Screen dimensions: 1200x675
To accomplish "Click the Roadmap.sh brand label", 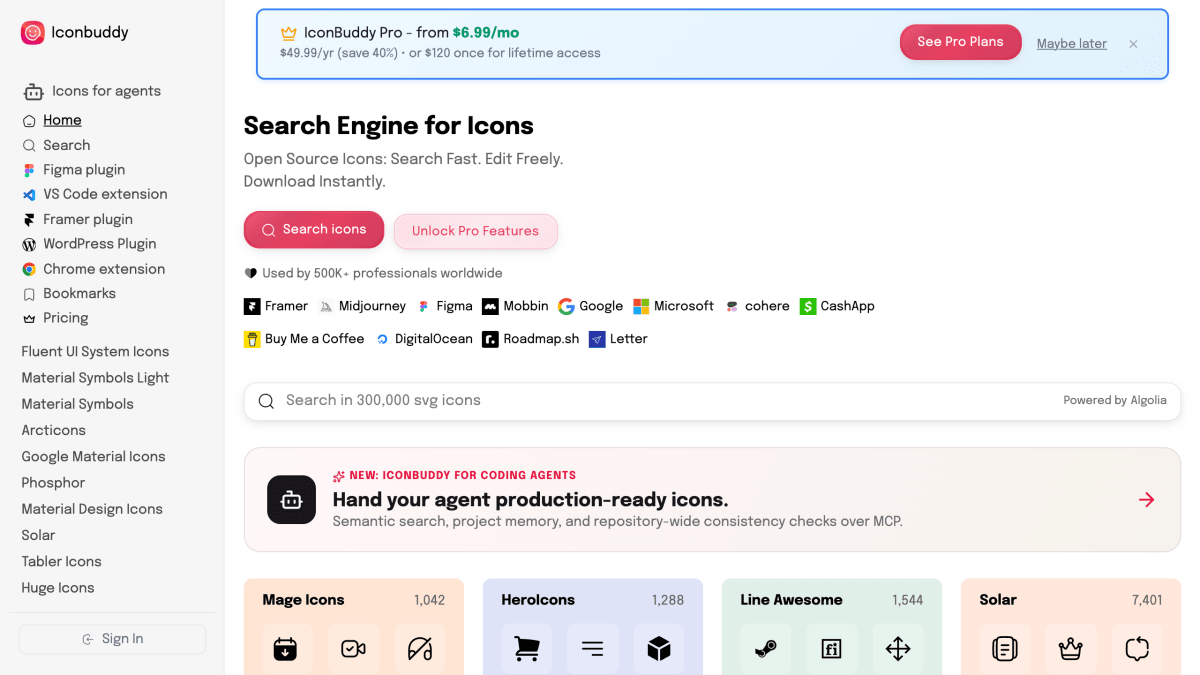I will (x=541, y=339).
